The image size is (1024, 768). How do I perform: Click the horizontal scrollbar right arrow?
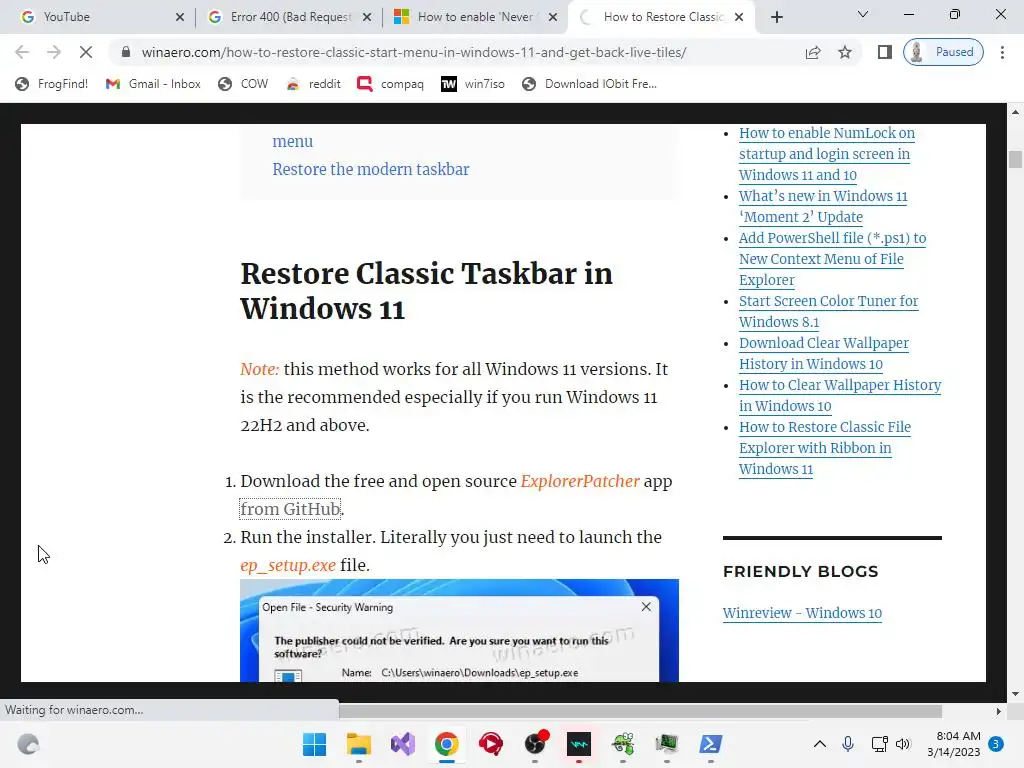pos(999,711)
